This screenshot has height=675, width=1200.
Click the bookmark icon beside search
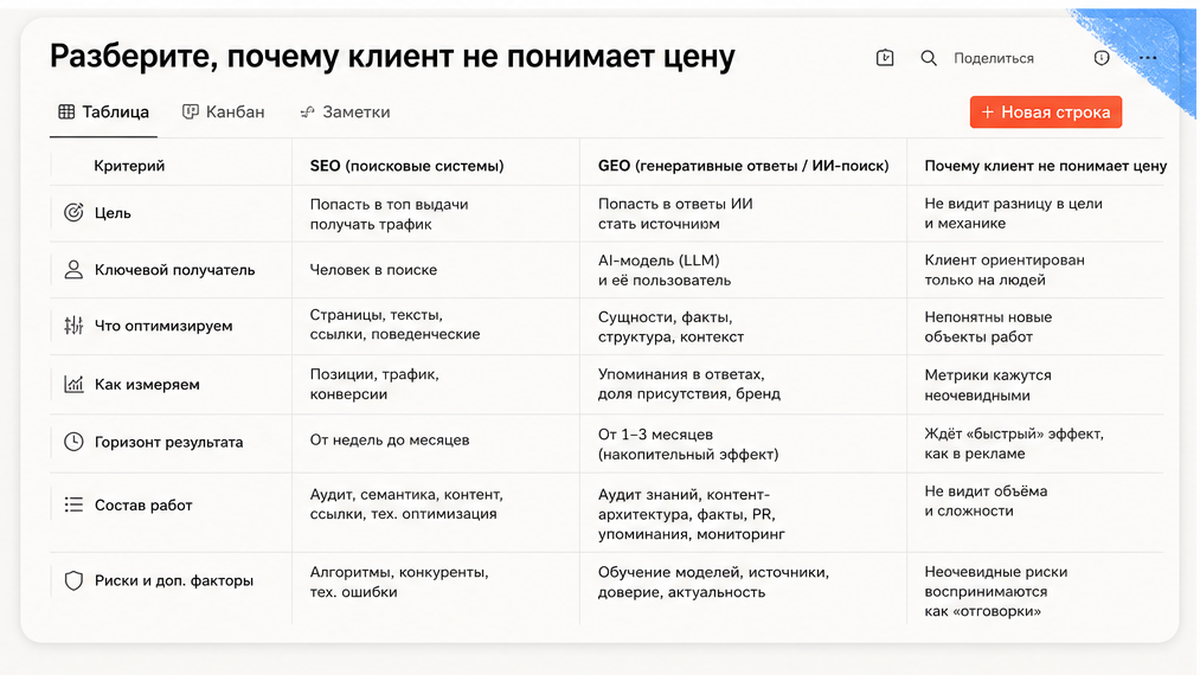click(885, 58)
